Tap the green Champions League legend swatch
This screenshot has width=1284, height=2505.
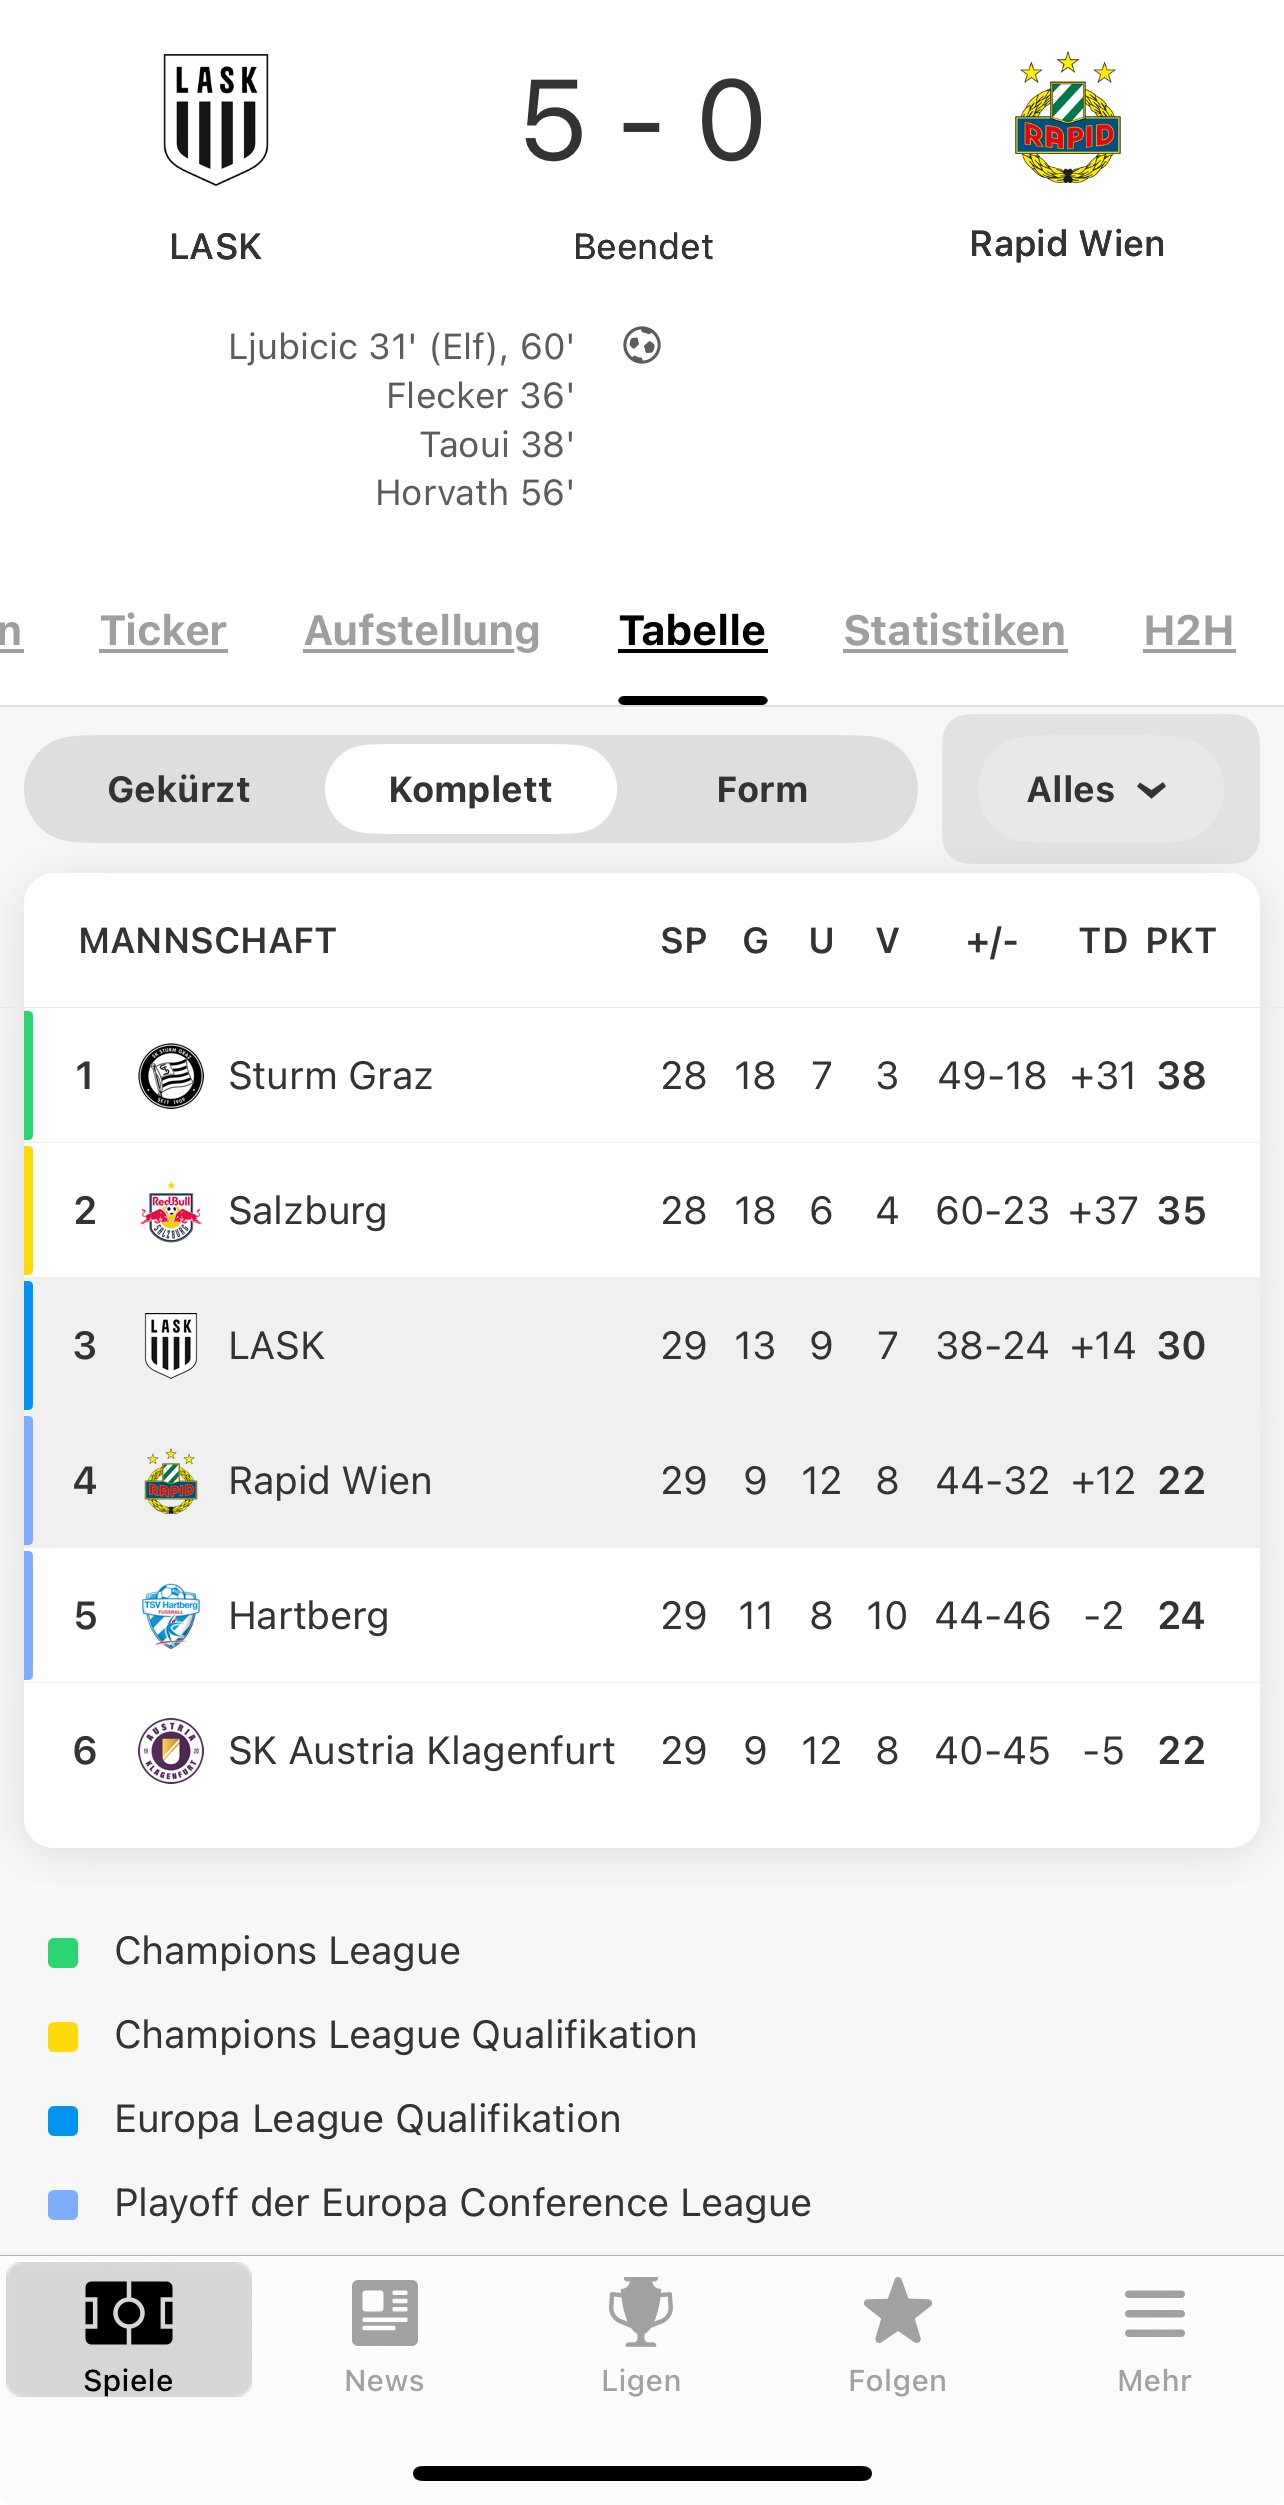tap(63, 1952)
